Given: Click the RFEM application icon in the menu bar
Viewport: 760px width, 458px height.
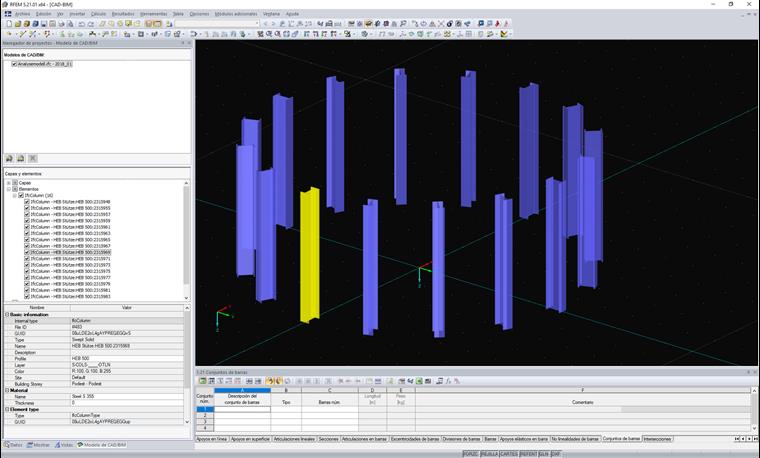Looking at the screenshot, I should click(x=8, y=14).
